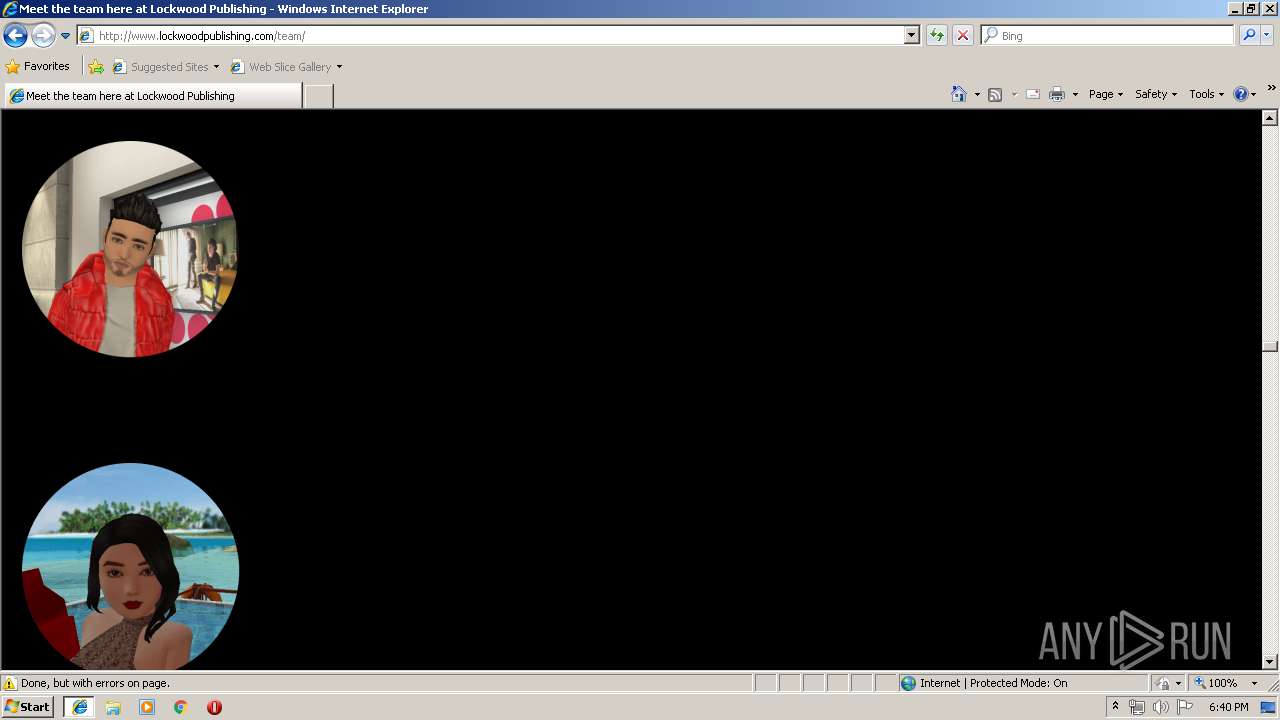Screen dimensions: 1280x720
Task: Open the search provider dropdown arrow
Action: [x=1267, y=36]
